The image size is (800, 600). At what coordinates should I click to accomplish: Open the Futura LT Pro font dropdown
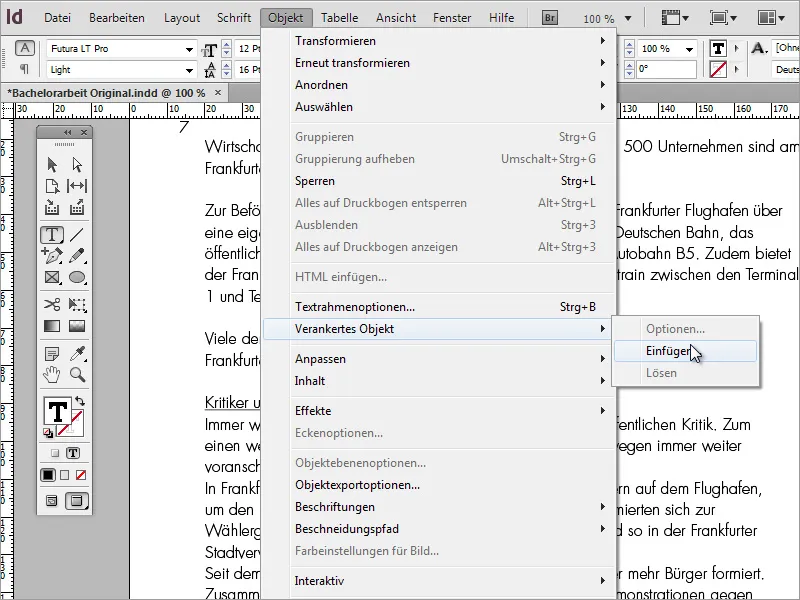(189, 49)
